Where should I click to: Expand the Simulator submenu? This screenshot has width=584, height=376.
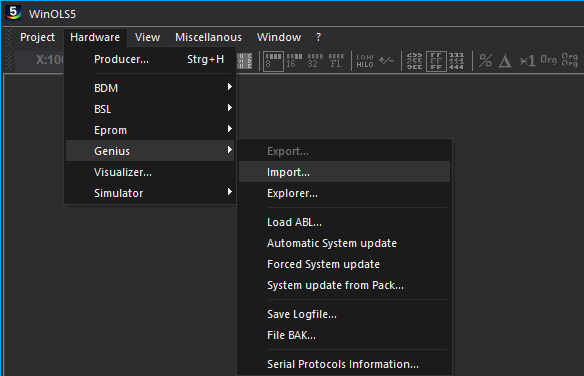(150, 193)
